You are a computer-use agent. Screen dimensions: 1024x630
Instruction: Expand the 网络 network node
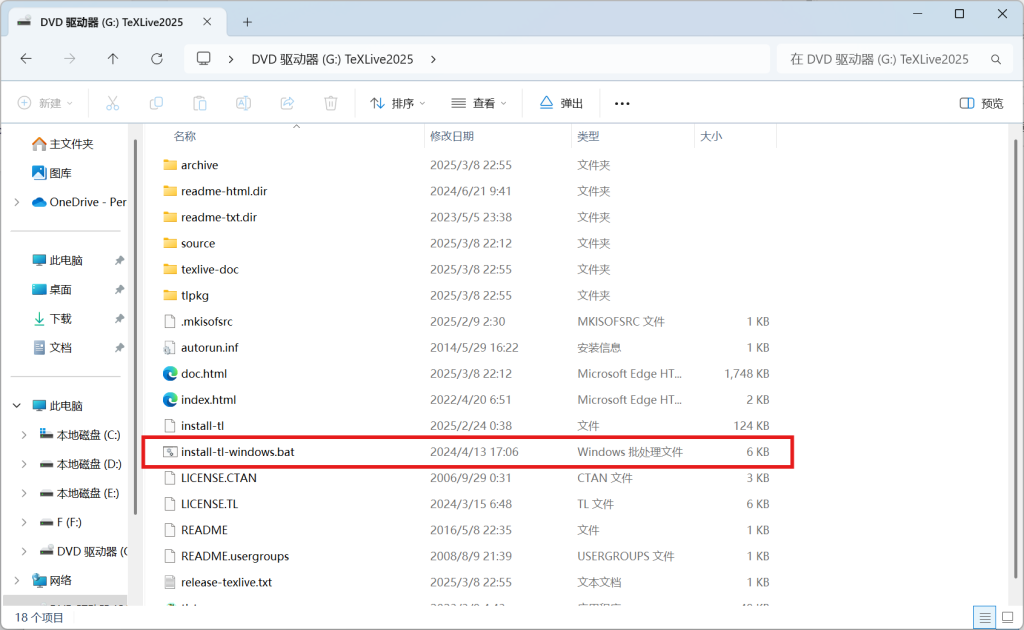[17, 580]
